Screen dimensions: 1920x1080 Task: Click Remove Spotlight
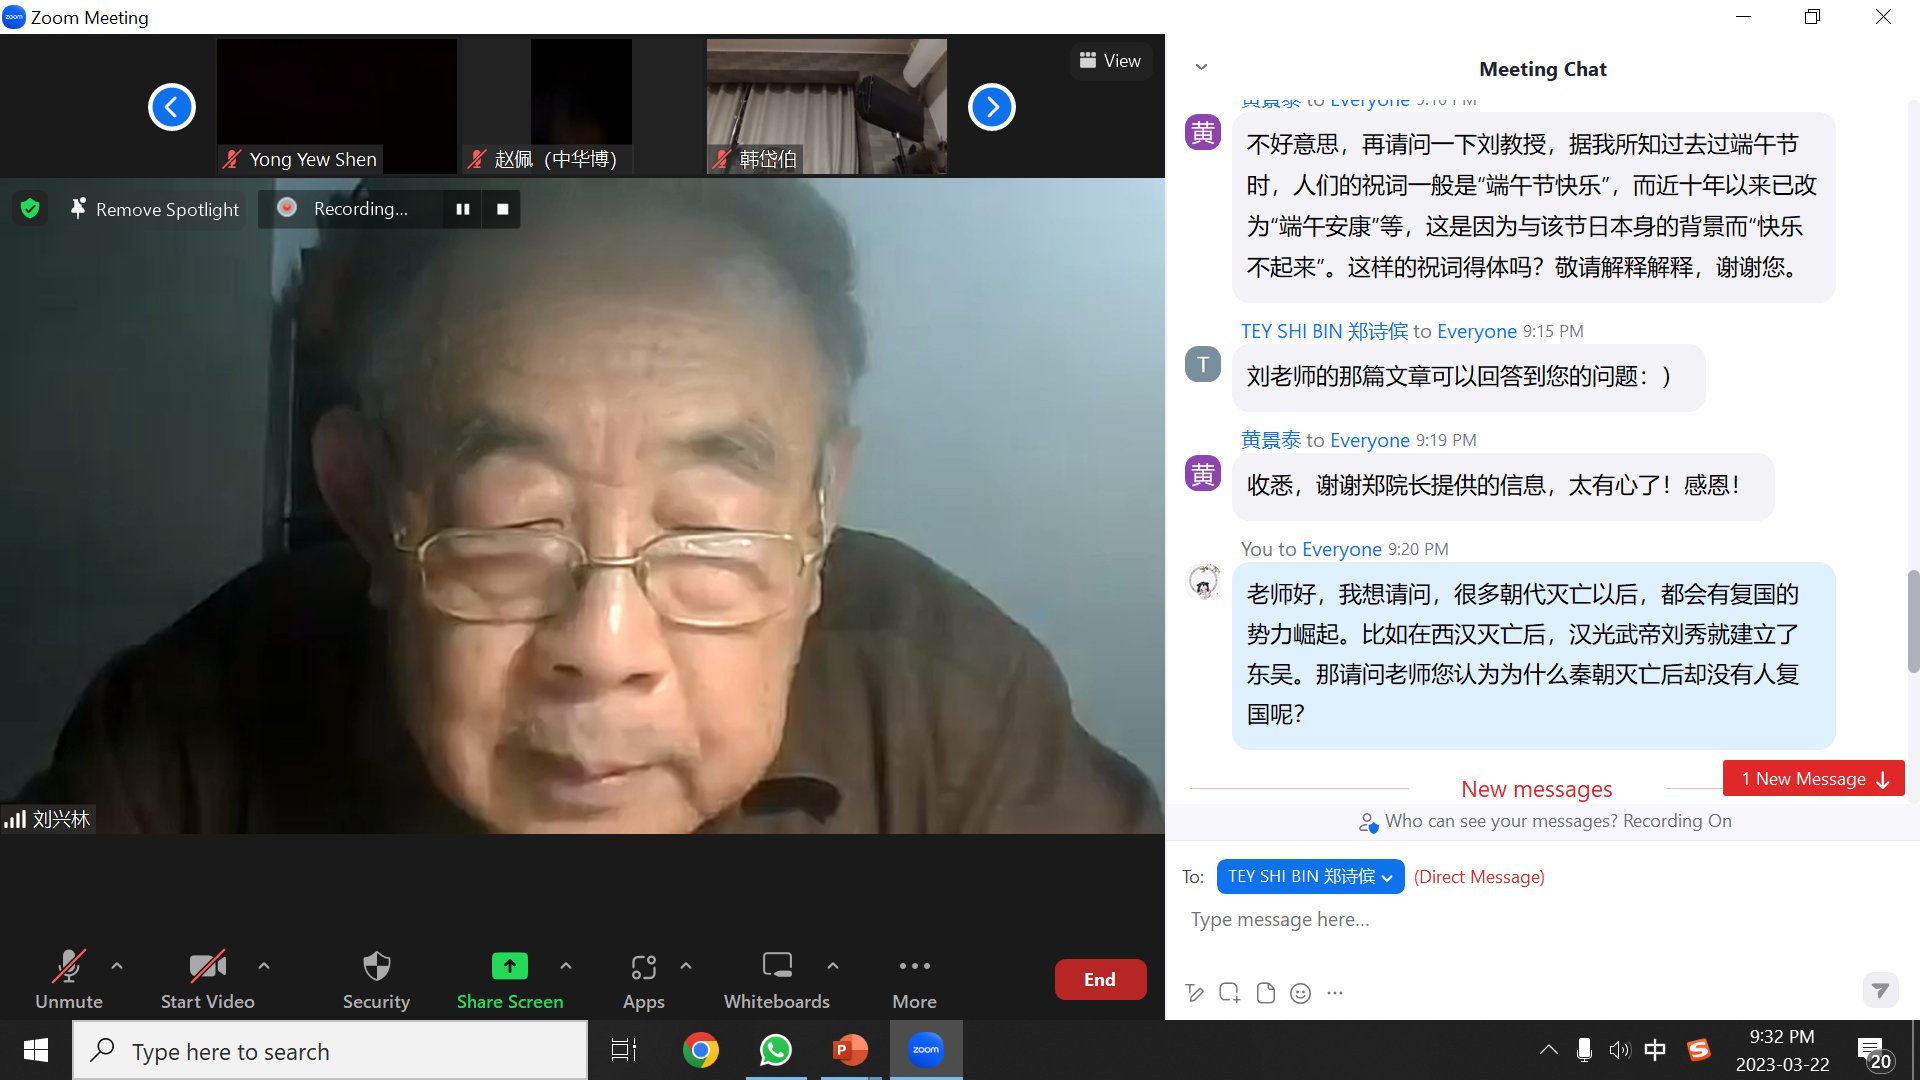tap(155, 209)
